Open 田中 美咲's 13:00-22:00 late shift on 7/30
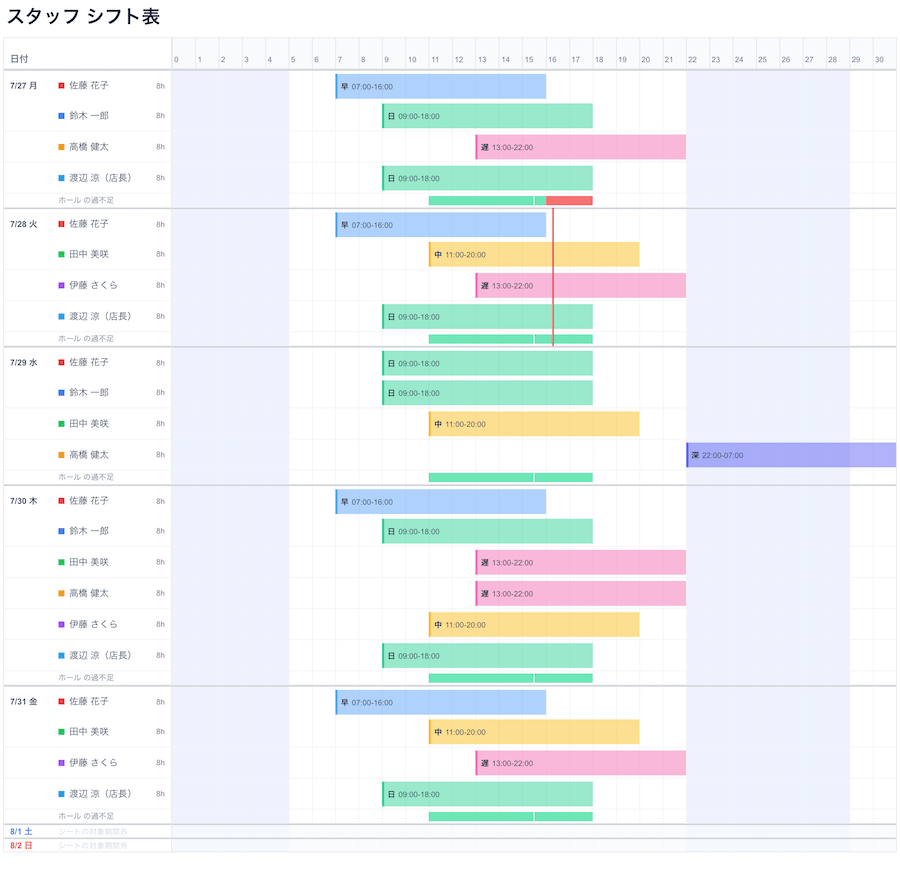The width and height of the screenshot is (900, 871). [581, 562]
